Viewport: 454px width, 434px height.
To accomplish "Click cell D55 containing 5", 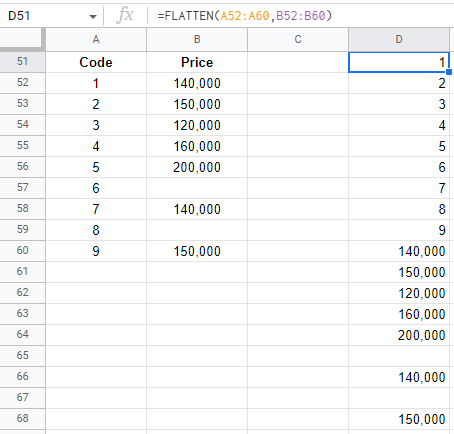I will point(399,146).
